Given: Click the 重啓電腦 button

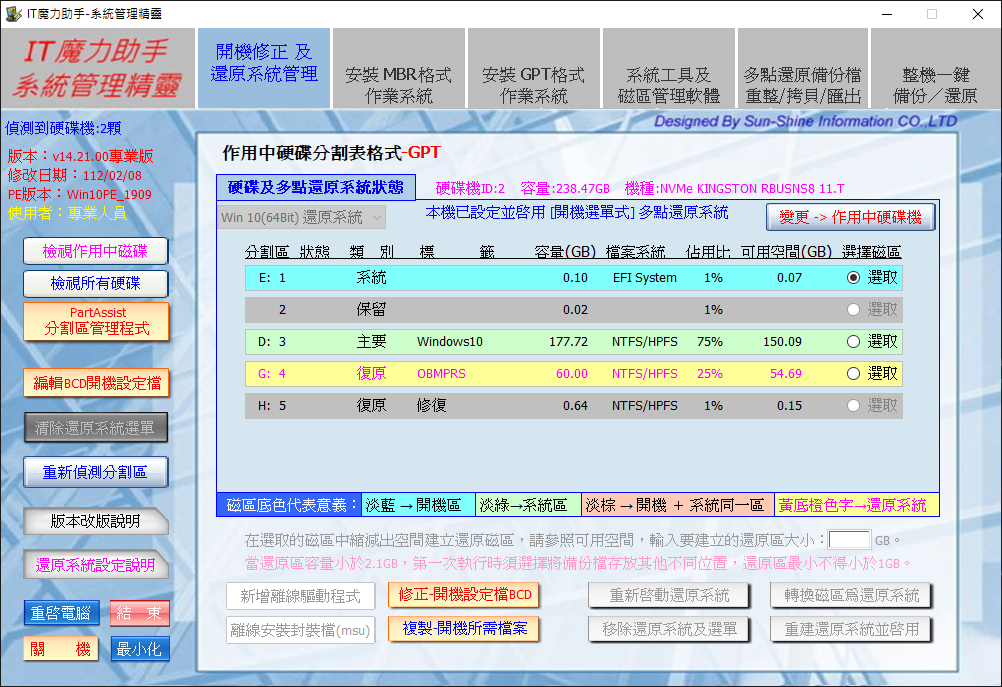Looking at the screenshot, I should (x=62, y=613).
